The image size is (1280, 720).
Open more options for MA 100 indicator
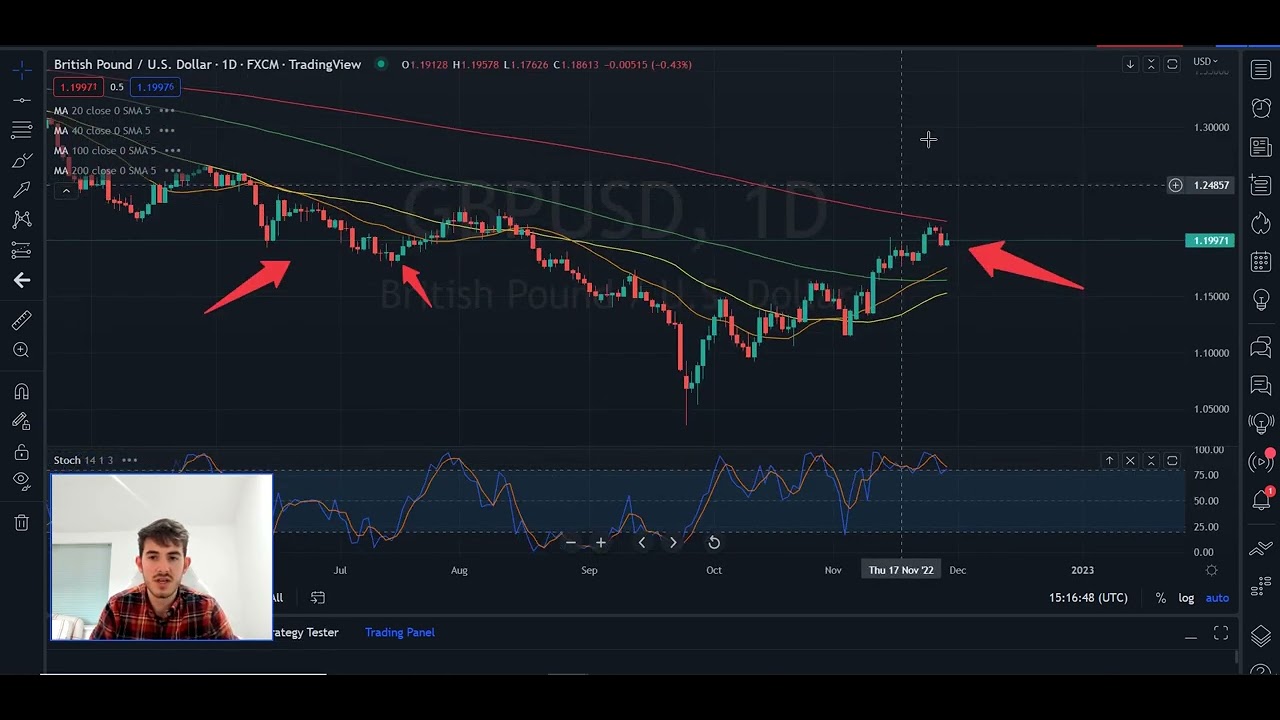[172, 150]
